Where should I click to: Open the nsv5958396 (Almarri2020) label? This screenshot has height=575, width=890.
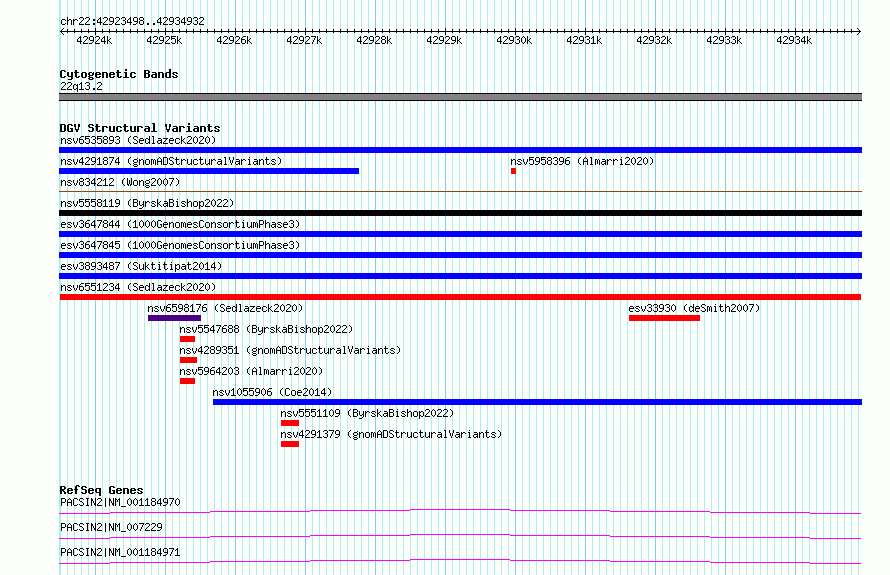tap(582, 161)
